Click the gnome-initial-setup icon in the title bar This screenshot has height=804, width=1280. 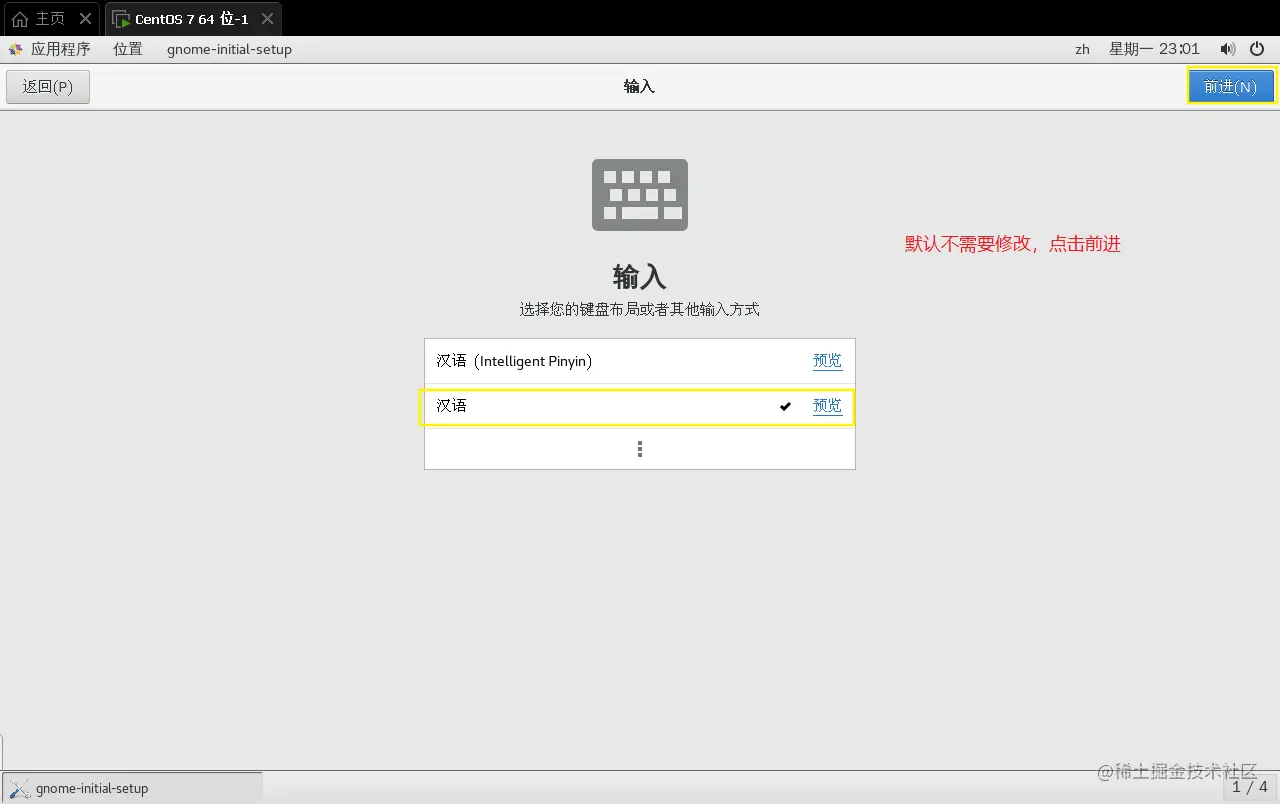tap(229, 49)
